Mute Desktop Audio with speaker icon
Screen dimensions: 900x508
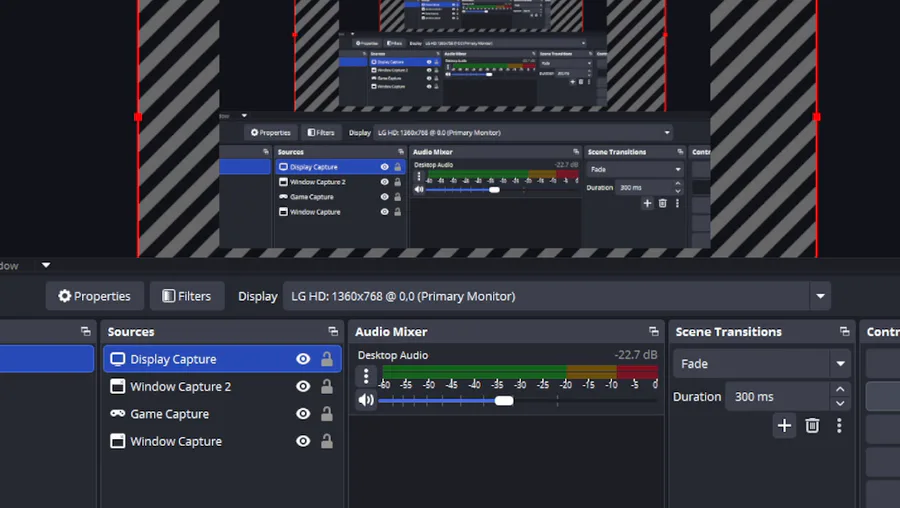pyautogui.click(x=366, y=400)
